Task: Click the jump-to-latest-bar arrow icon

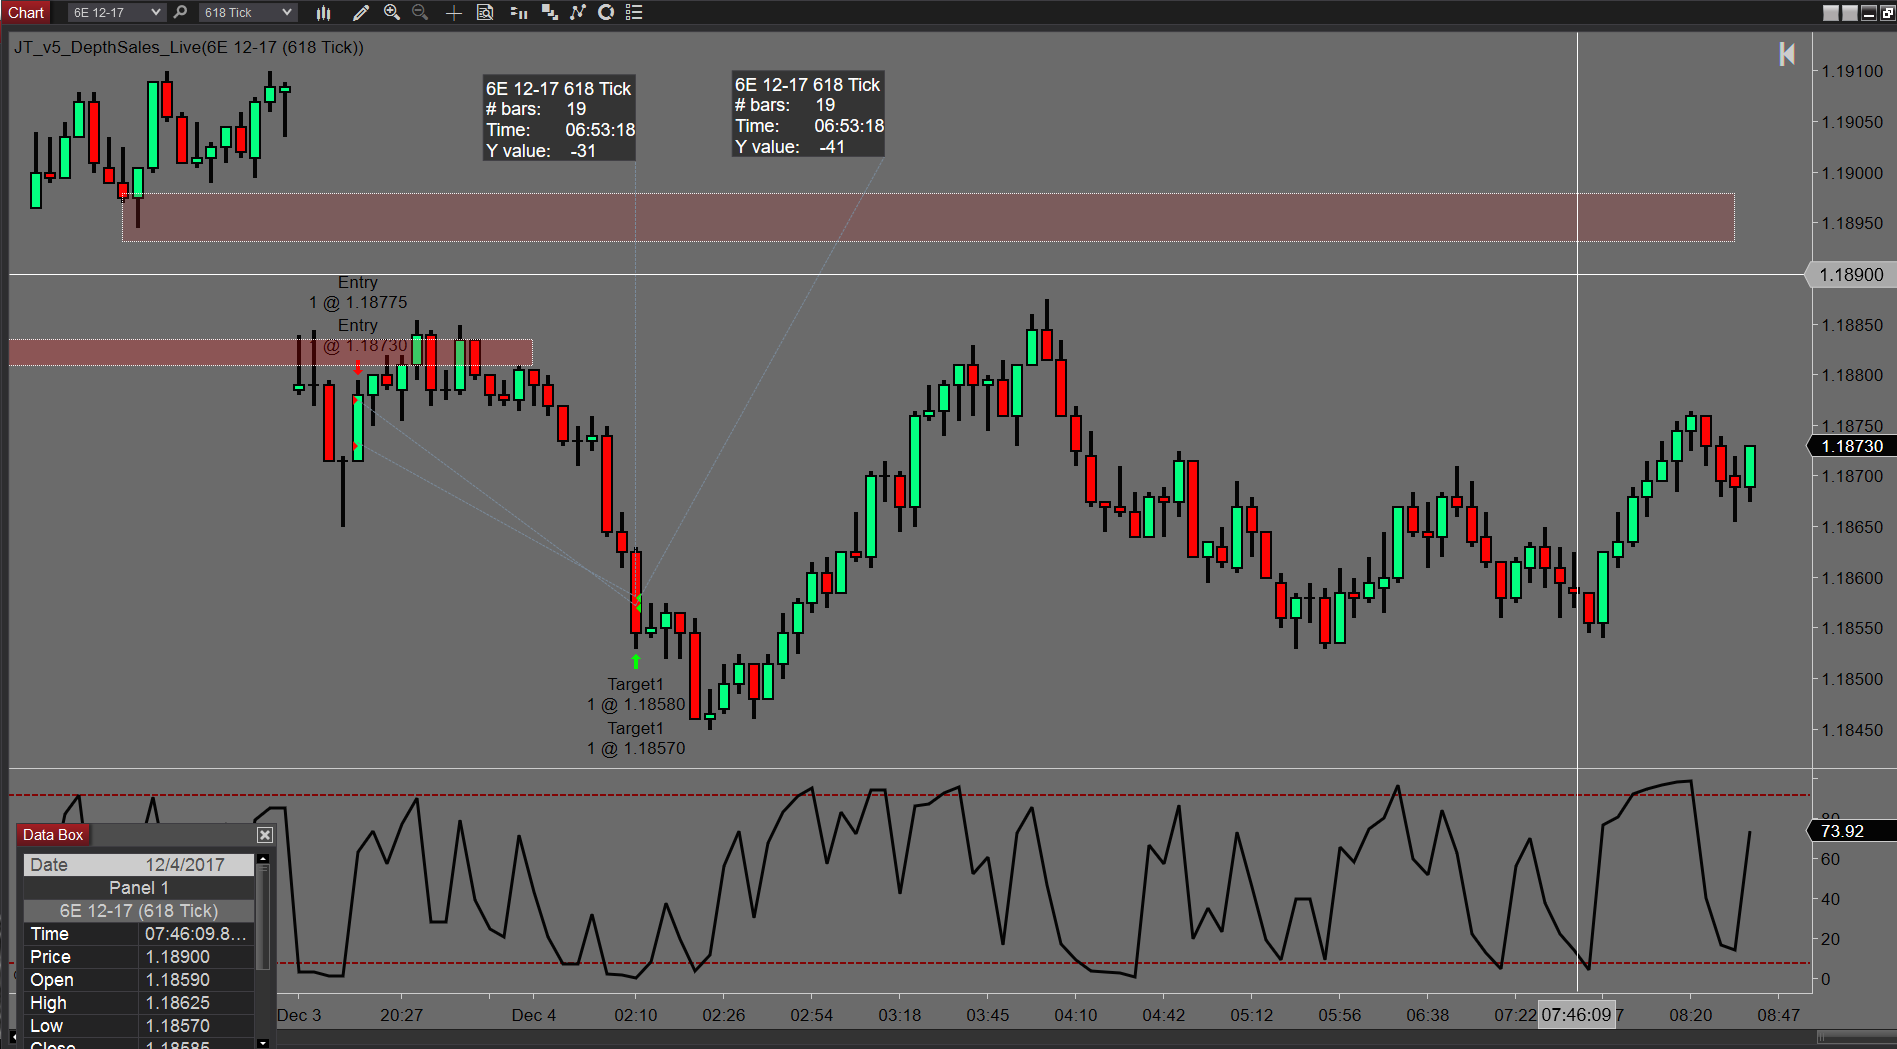Action: coord(1787,54)
